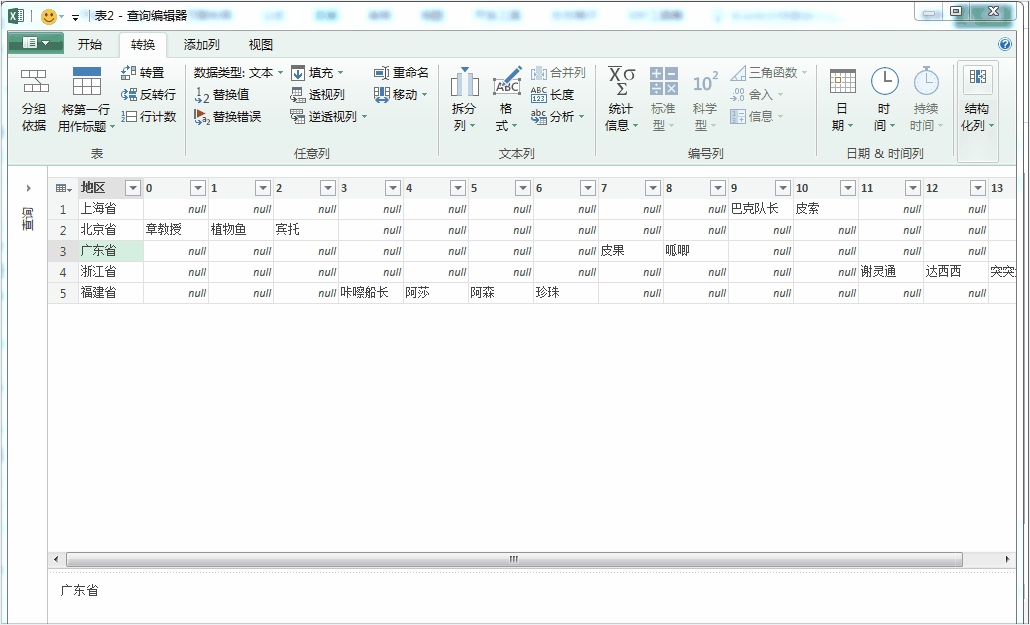1030x625 pixels.
Task: Select cell 植物鱼
Action: pyautogui.click(x=240, y=230)
